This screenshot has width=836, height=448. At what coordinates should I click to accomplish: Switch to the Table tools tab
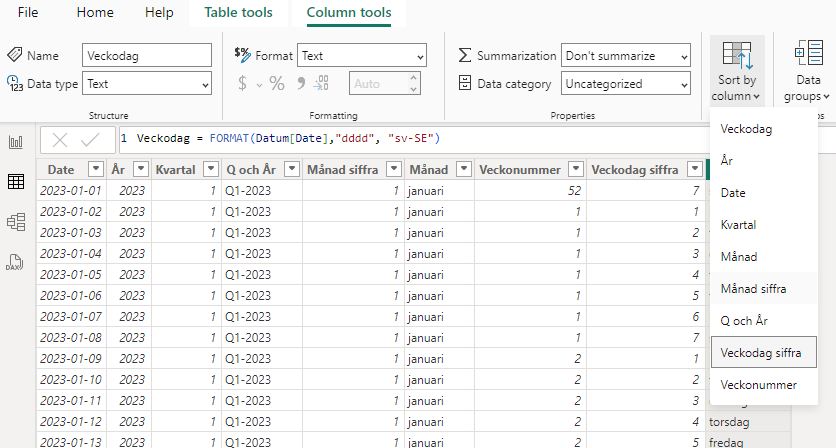click(238, 13)
